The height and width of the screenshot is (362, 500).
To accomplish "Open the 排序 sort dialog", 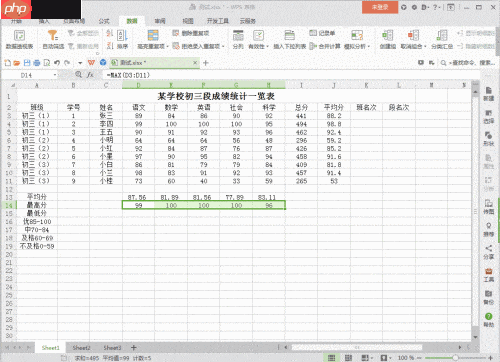I will click(x=122, y=39).
